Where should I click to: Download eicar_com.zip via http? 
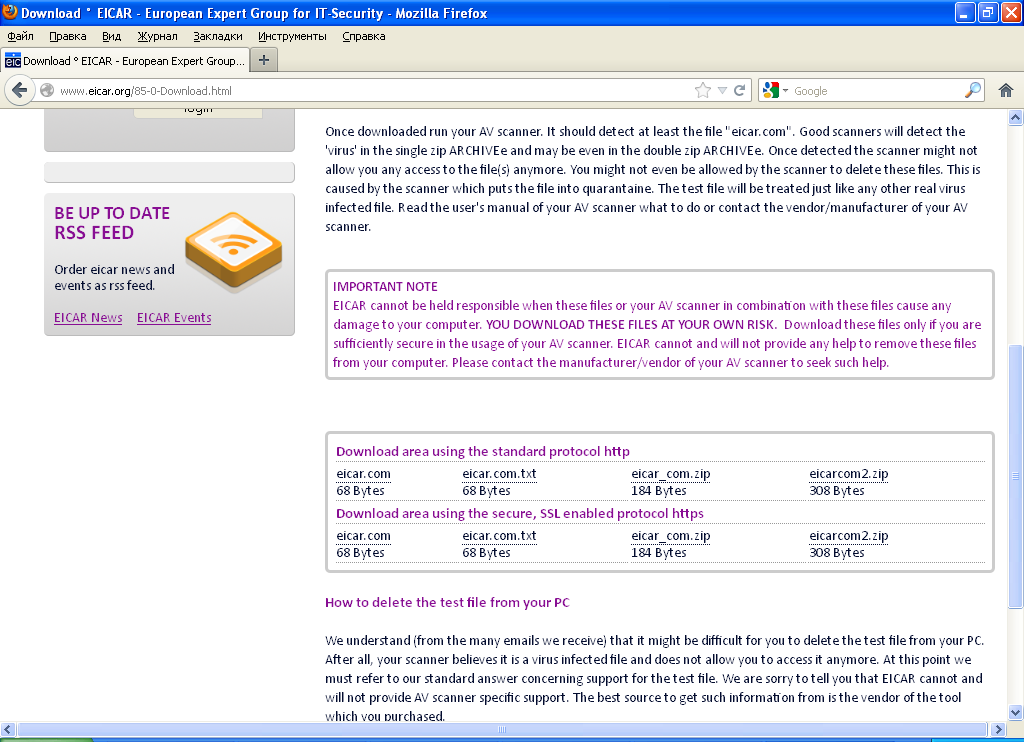pos(671,474)
